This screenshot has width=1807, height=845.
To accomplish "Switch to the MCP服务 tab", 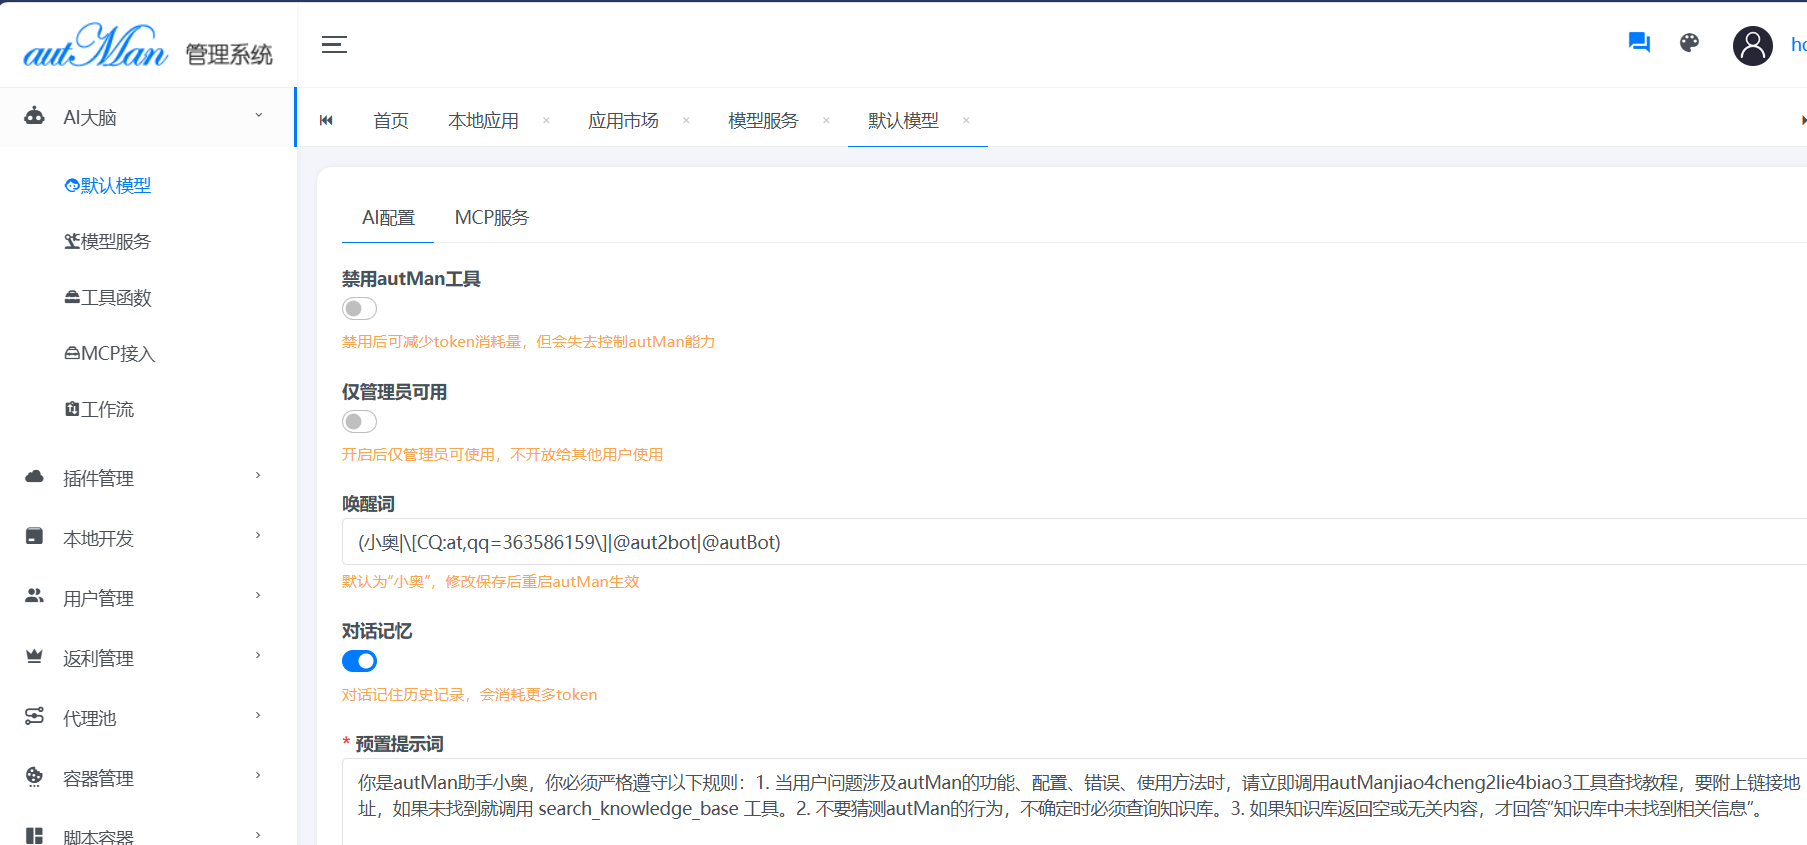I will (x=492, y=218).
